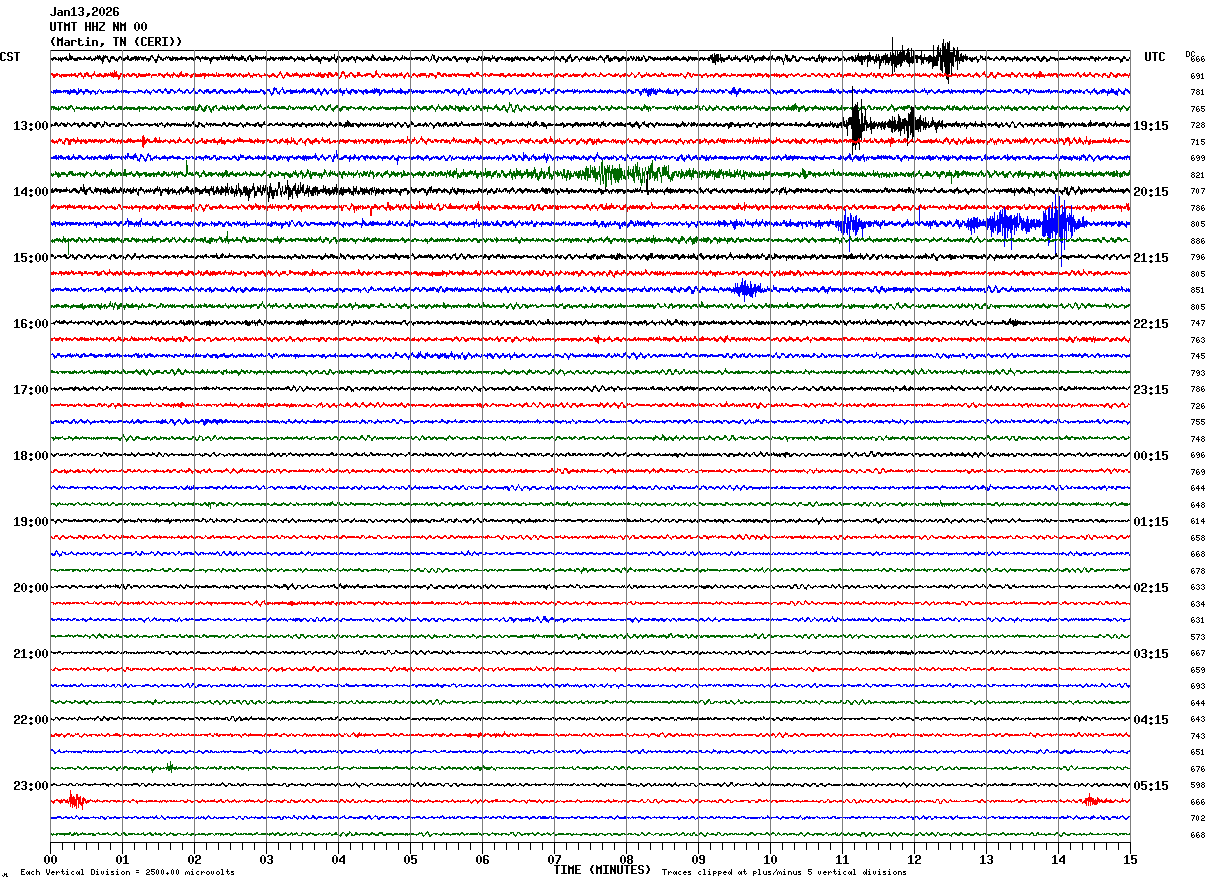Viewport: 1210px width, 886px height.
Task: Click the 23:15 UTC time label
Action: pyautogui.click(x=1151, y=390)
